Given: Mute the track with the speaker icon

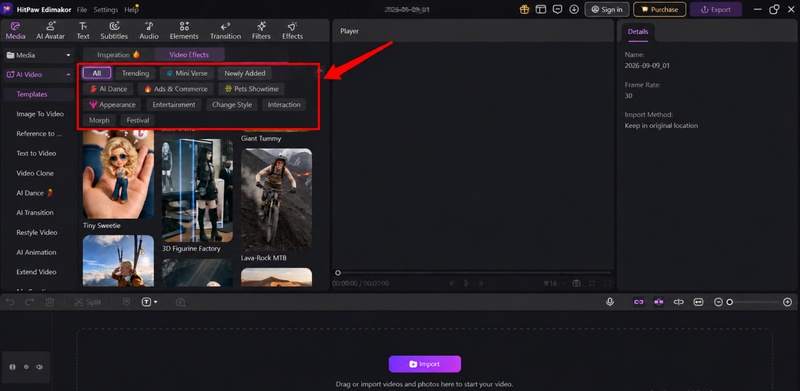Looking at the screenshot, I should point(39,367).
